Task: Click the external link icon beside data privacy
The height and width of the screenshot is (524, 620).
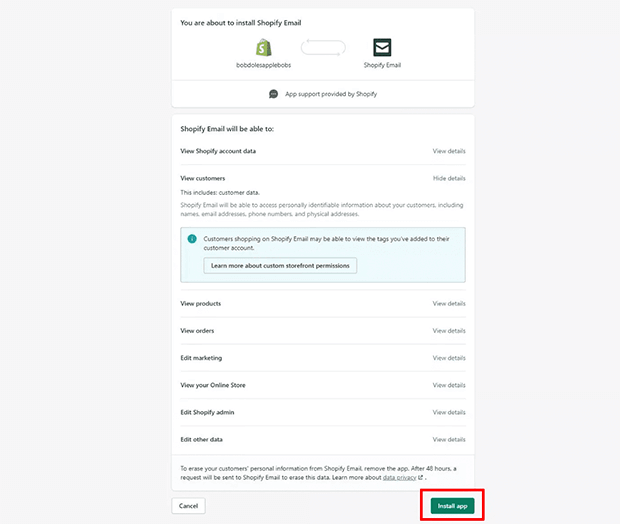Action: tap(420, 477)
